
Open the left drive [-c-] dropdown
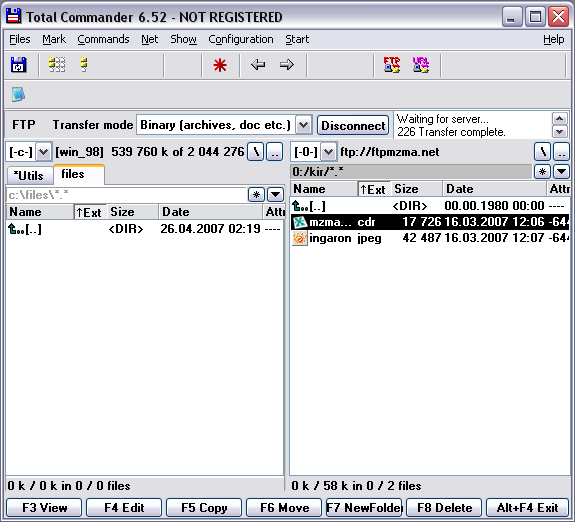point(44,152)
